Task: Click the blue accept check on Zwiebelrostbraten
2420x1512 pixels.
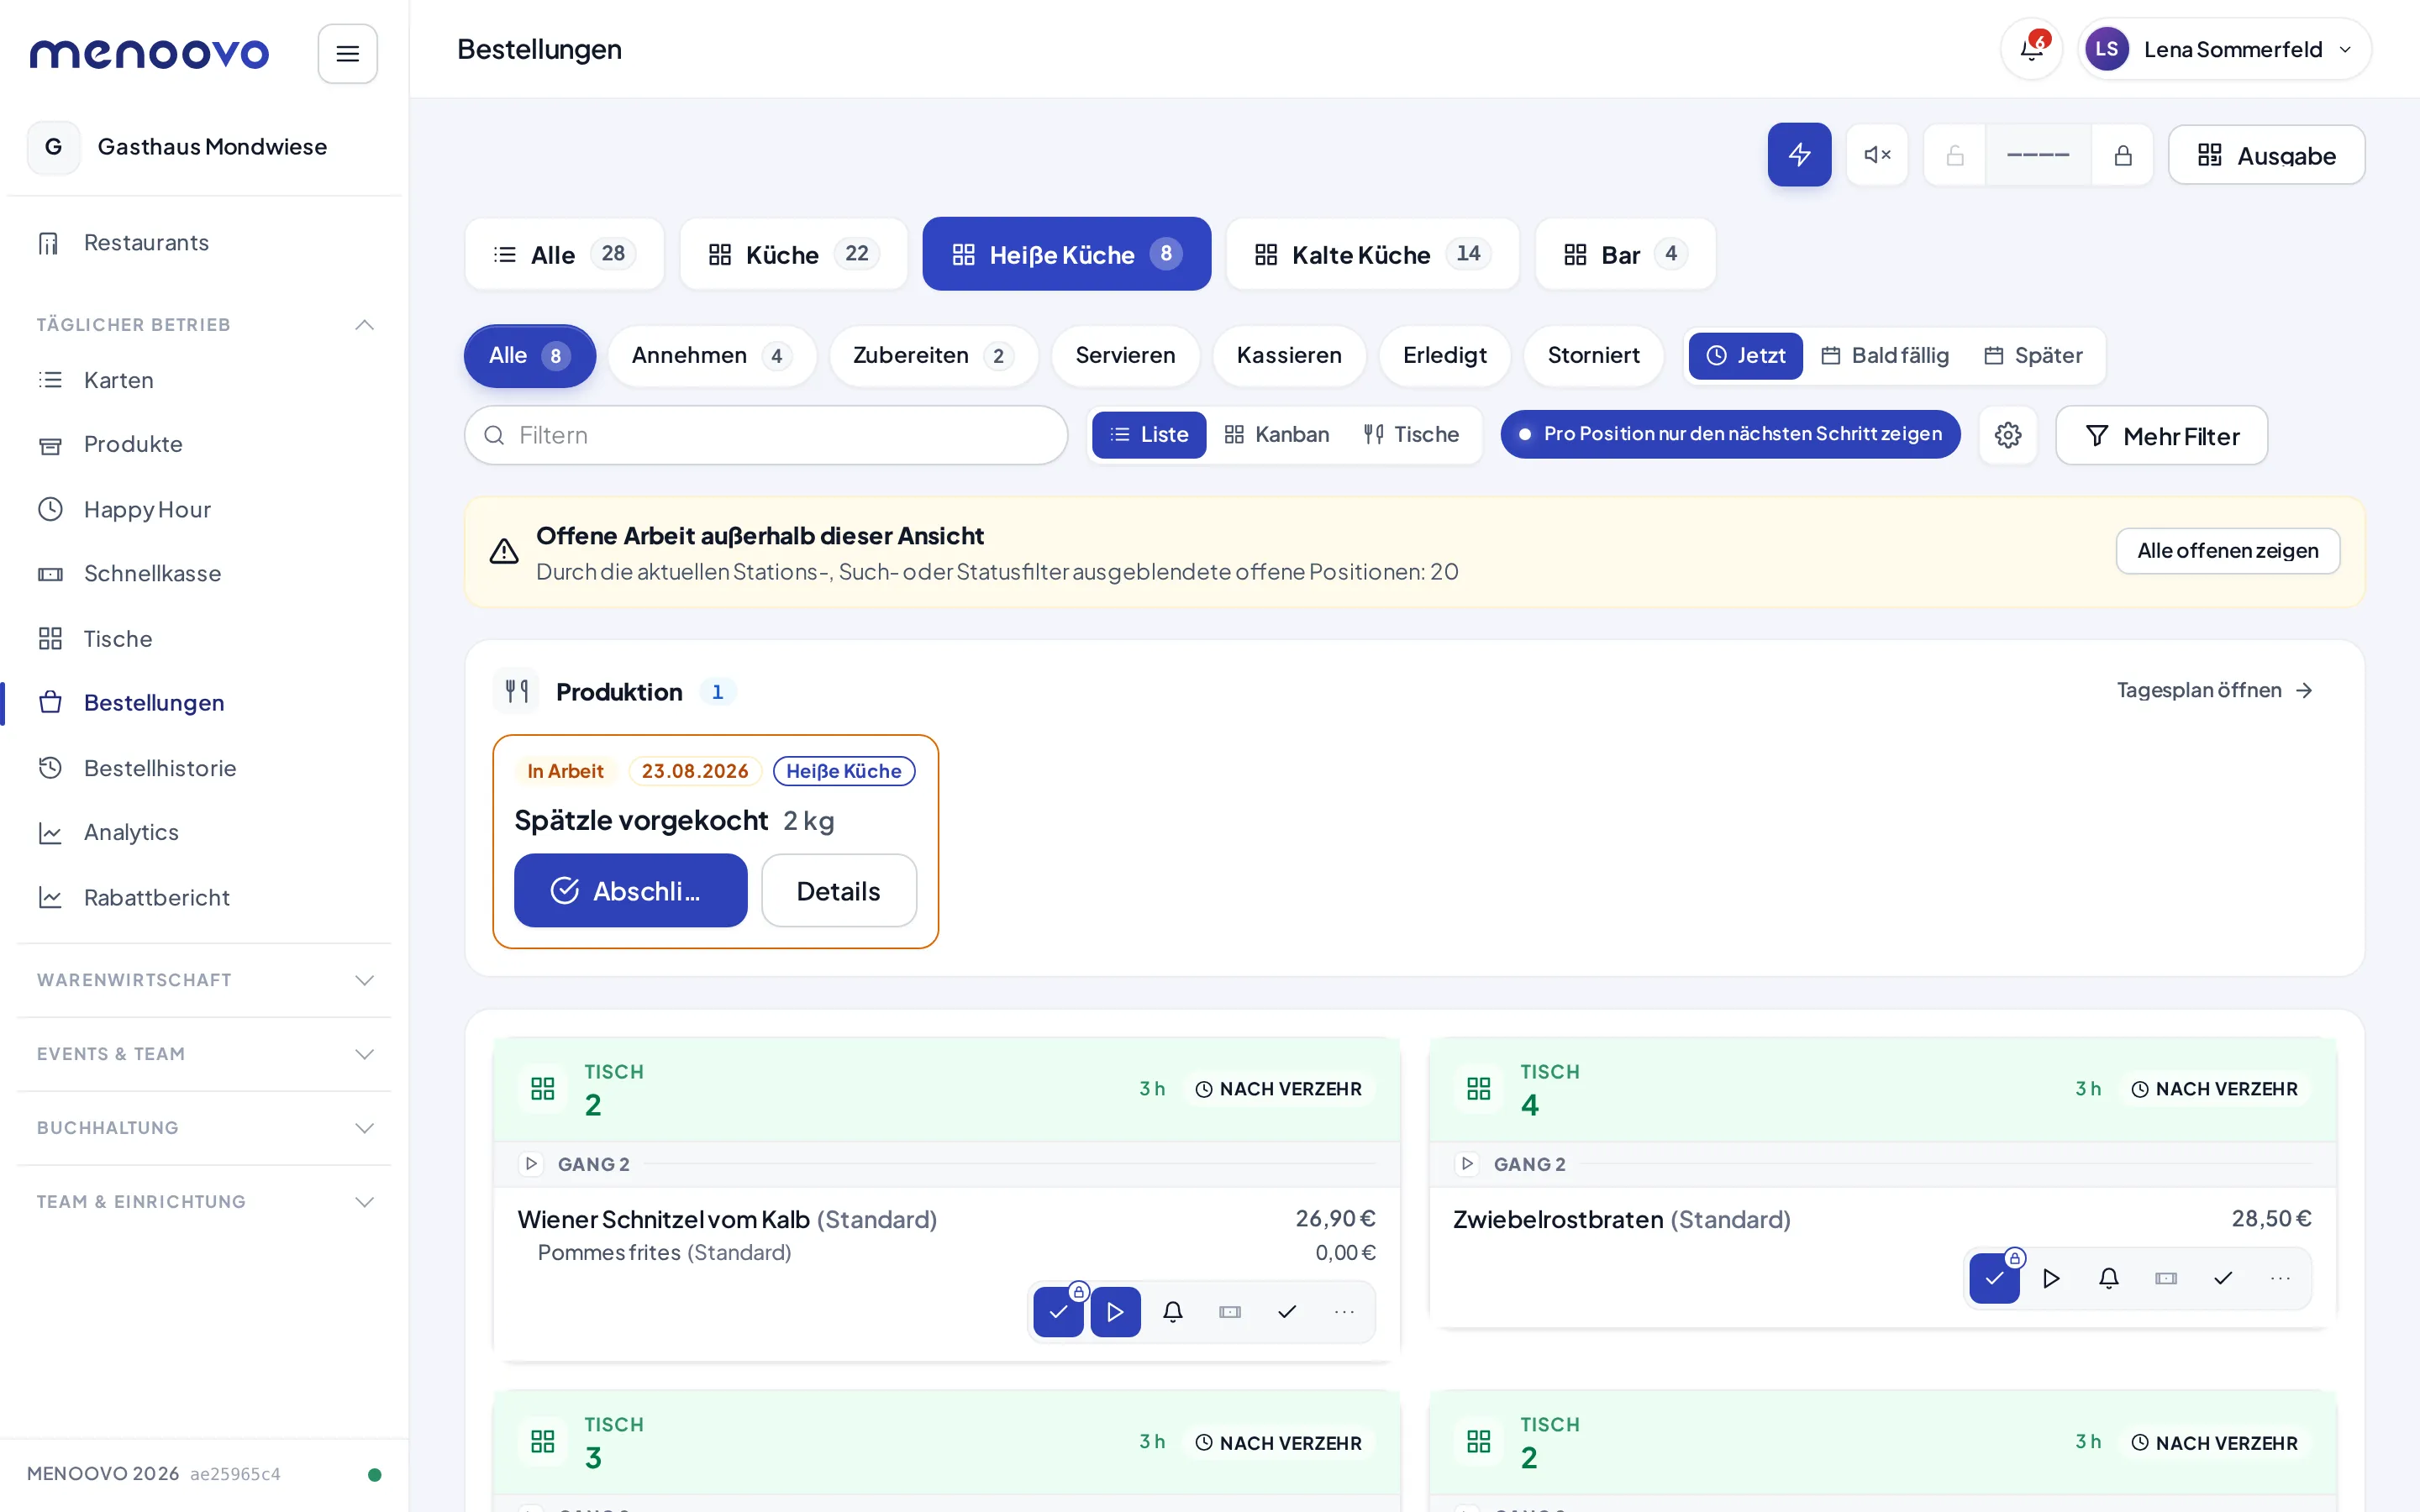Action: pyautogui.click(x=1994, y=1278)
